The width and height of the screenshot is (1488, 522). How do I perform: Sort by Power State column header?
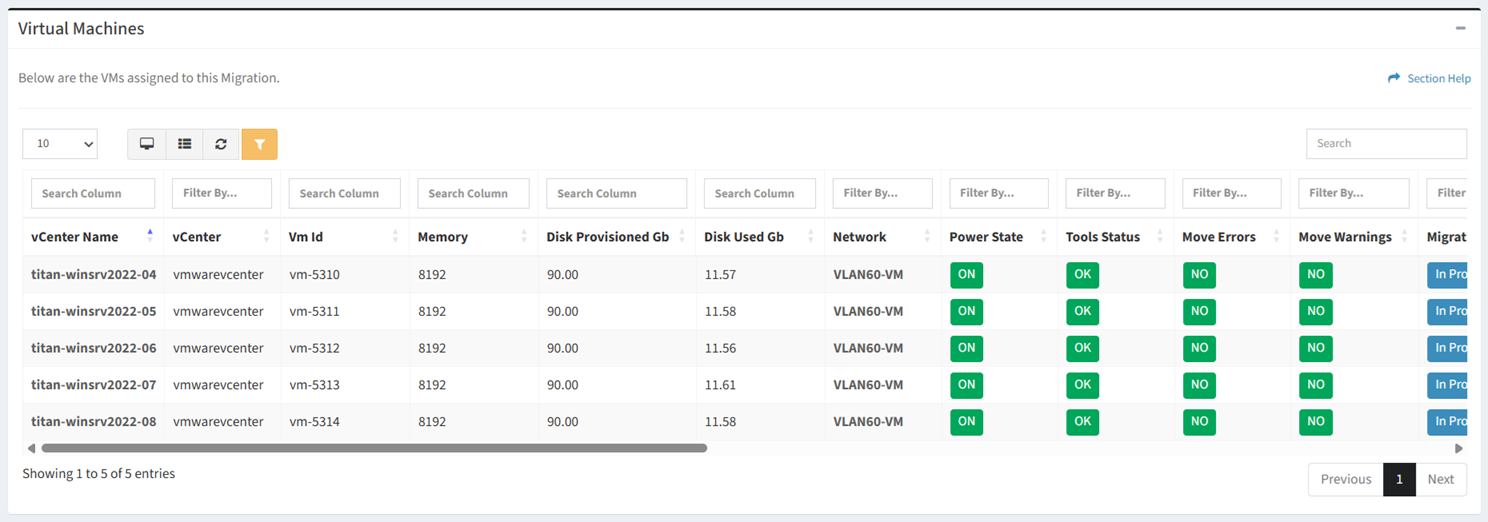click(999, 237)
